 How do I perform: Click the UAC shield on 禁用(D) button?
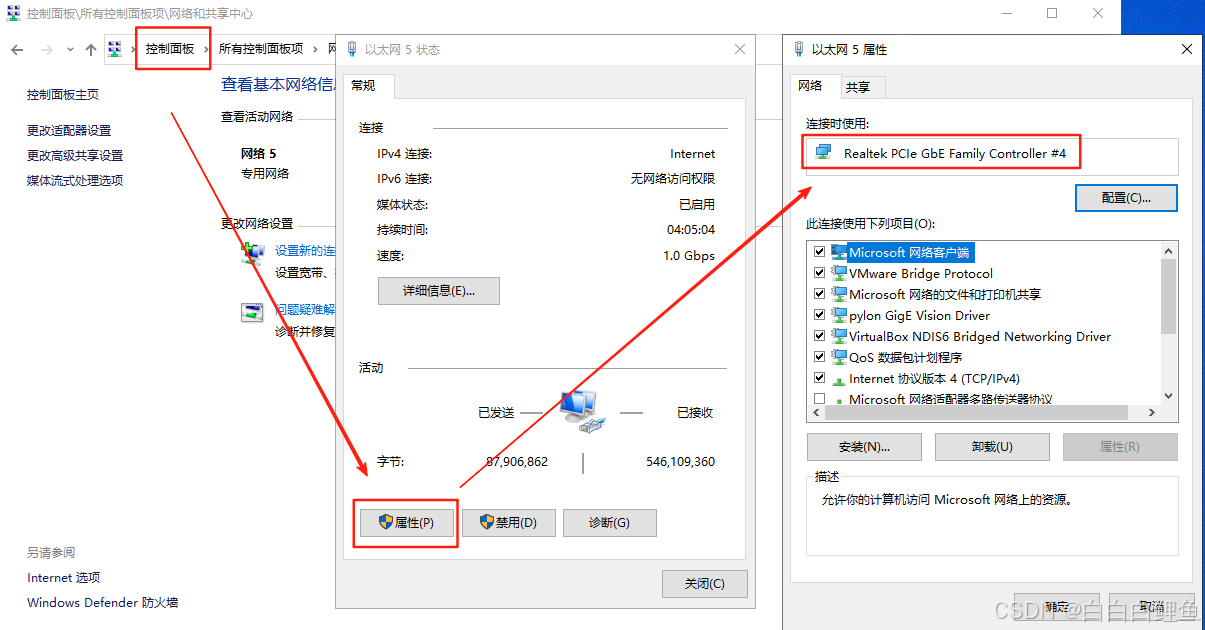click(487, 522)
